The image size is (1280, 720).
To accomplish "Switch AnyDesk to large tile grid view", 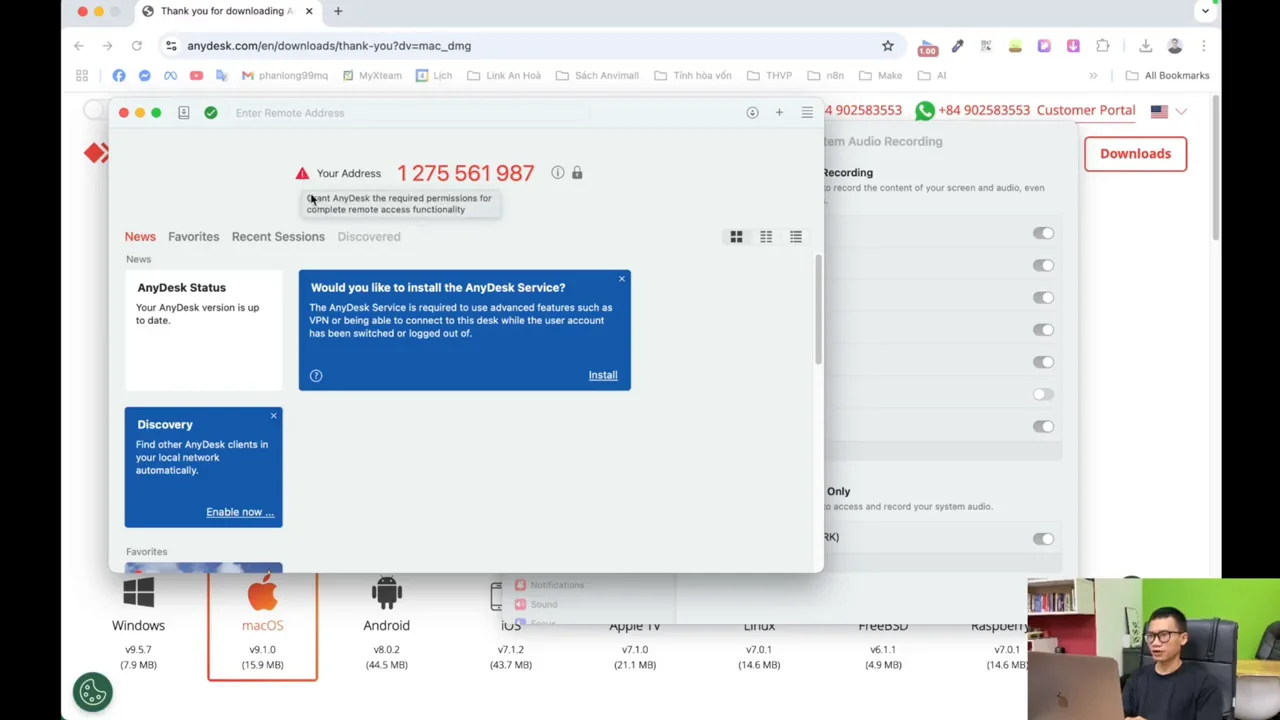I will [x=736, y=237].
